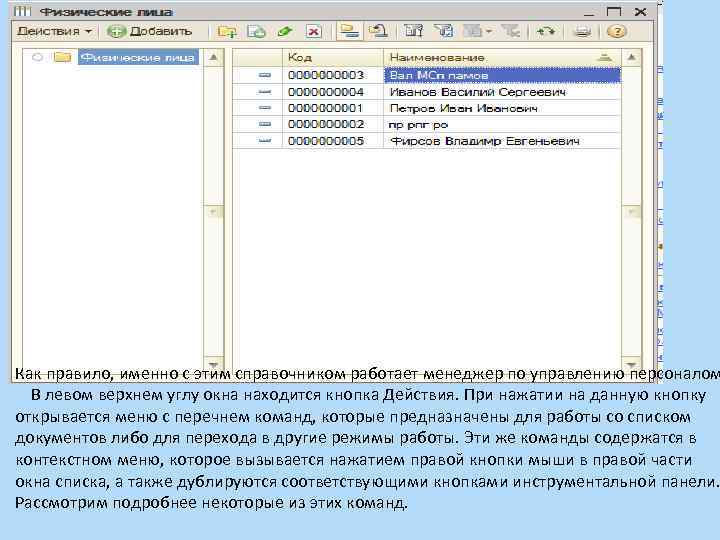
Task: Click filter by current value icon
Action: click(x=444, y=32)
